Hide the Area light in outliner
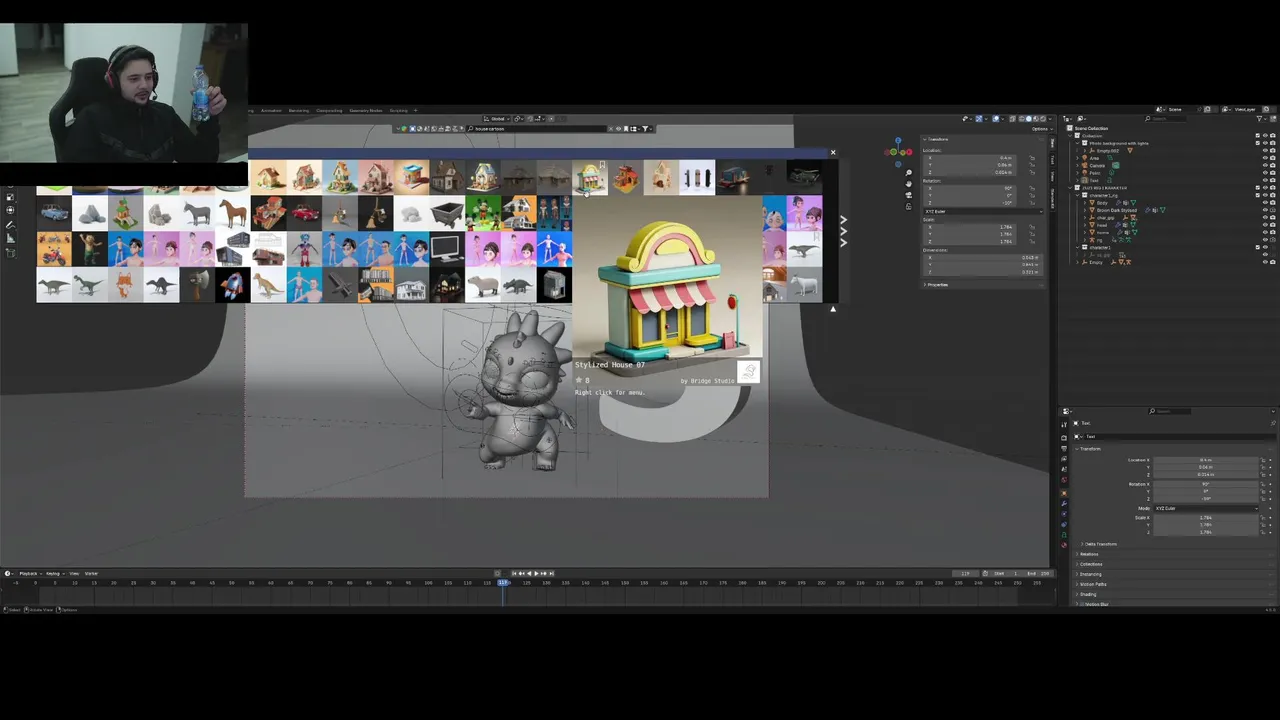The width and height of the screenshot is (1280, 720). pyautogui.click(x=1265, y=158)
